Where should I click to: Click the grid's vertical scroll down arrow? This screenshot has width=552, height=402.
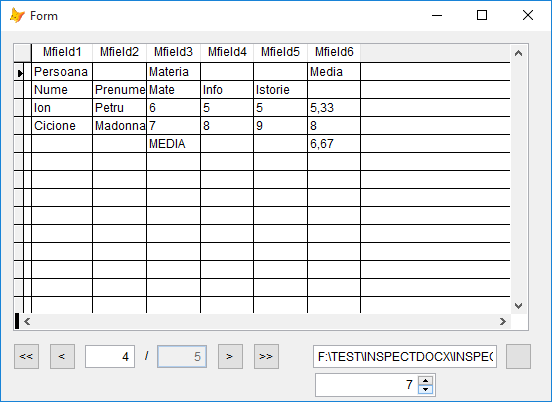[x=518, y=306]
